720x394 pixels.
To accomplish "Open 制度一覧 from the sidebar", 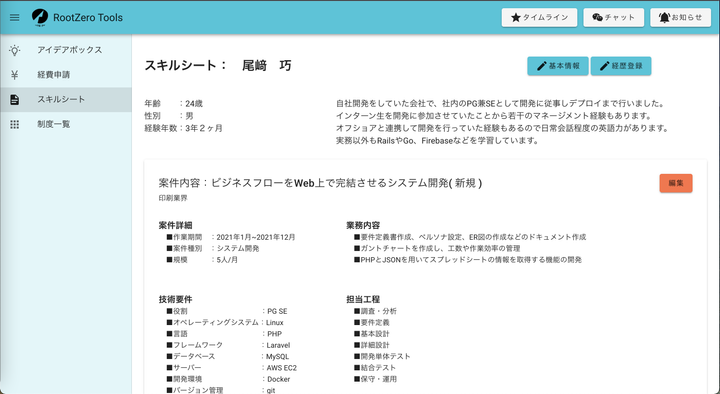I will pyautogui.click(x=66, y=124).
